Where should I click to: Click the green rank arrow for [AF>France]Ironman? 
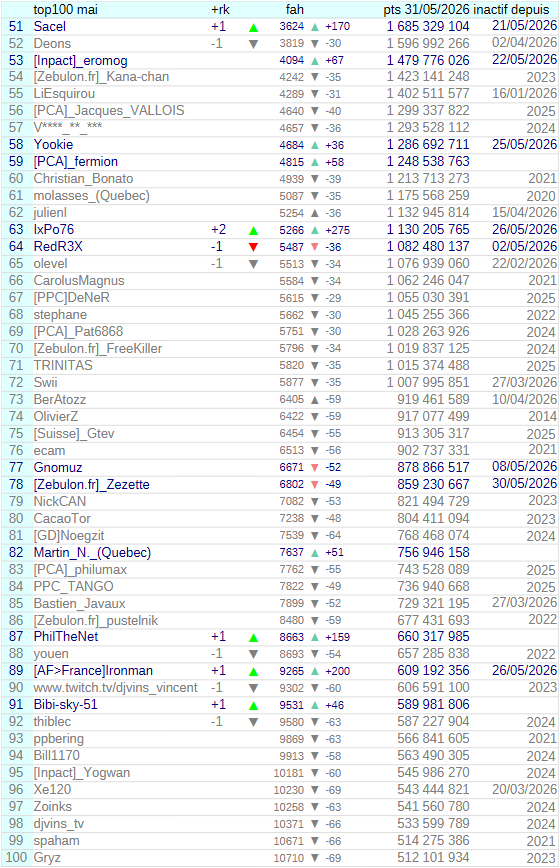click(x=253, y=671)
